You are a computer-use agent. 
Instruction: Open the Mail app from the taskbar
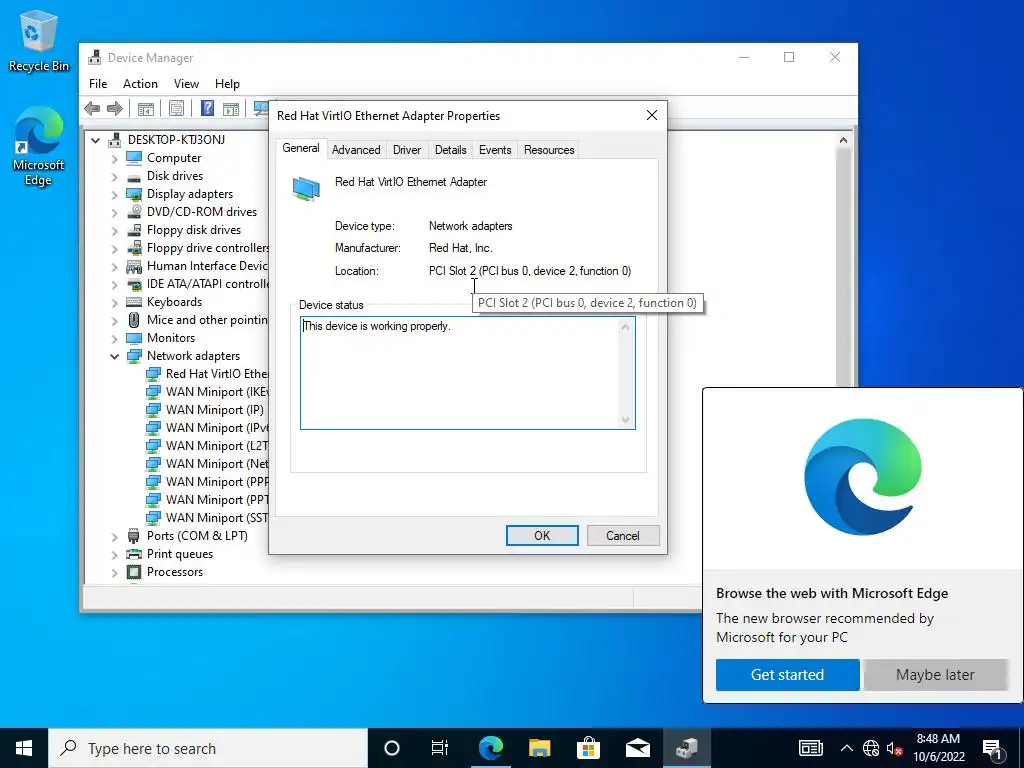pos(637,748)
